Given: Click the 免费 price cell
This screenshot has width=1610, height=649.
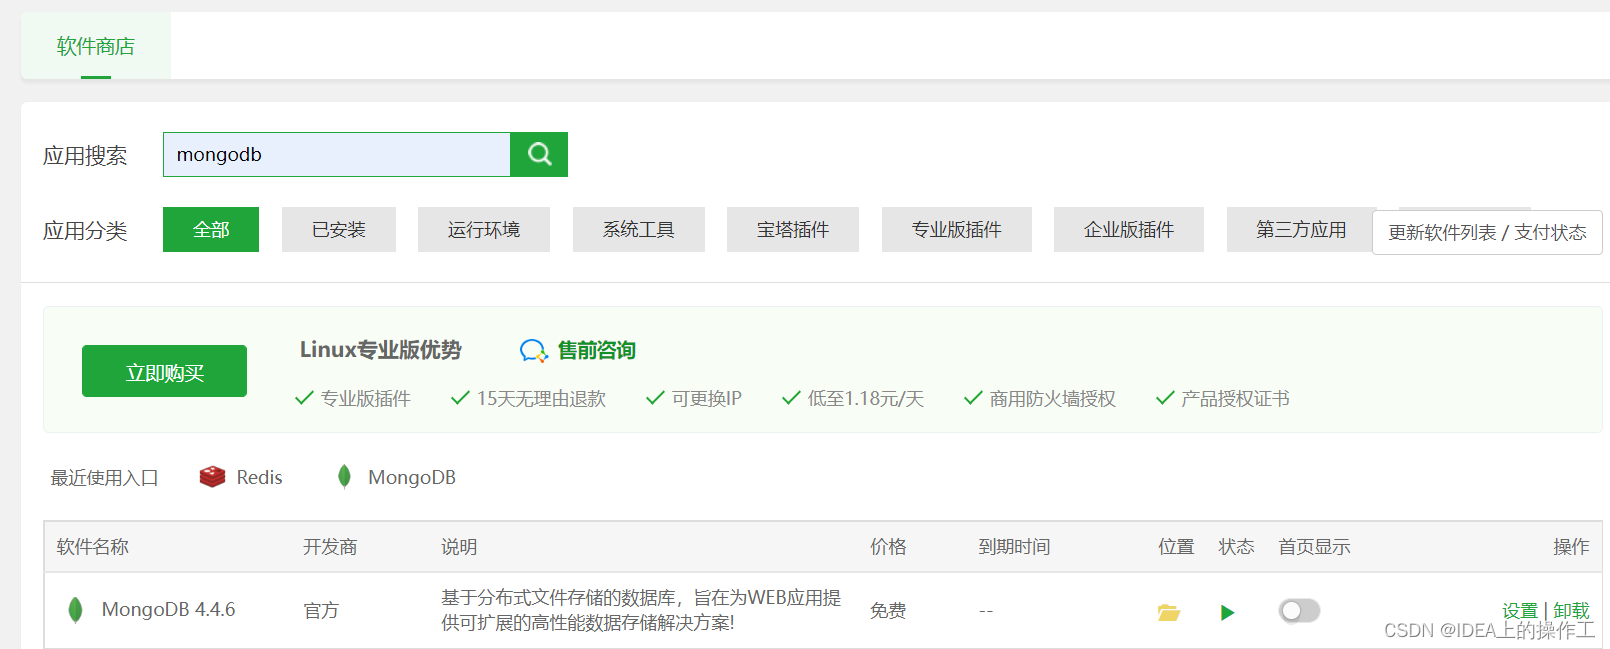Looking at the screenshot, I should click(888, 610).
